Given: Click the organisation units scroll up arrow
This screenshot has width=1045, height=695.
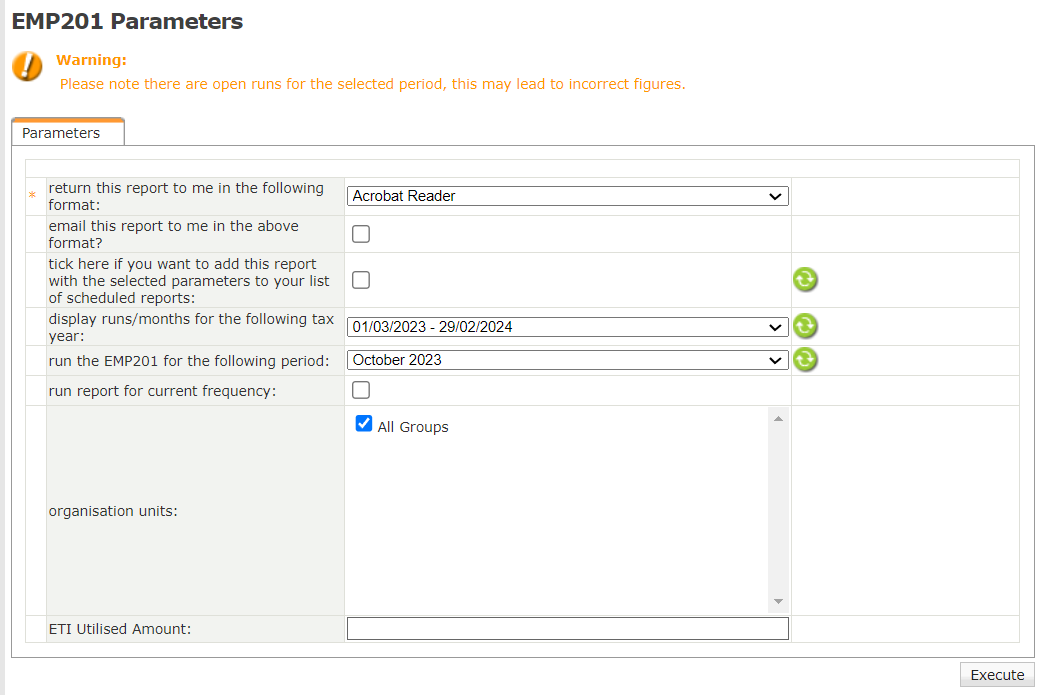Looking at the screenshot, I should click(x=778, y=418).
